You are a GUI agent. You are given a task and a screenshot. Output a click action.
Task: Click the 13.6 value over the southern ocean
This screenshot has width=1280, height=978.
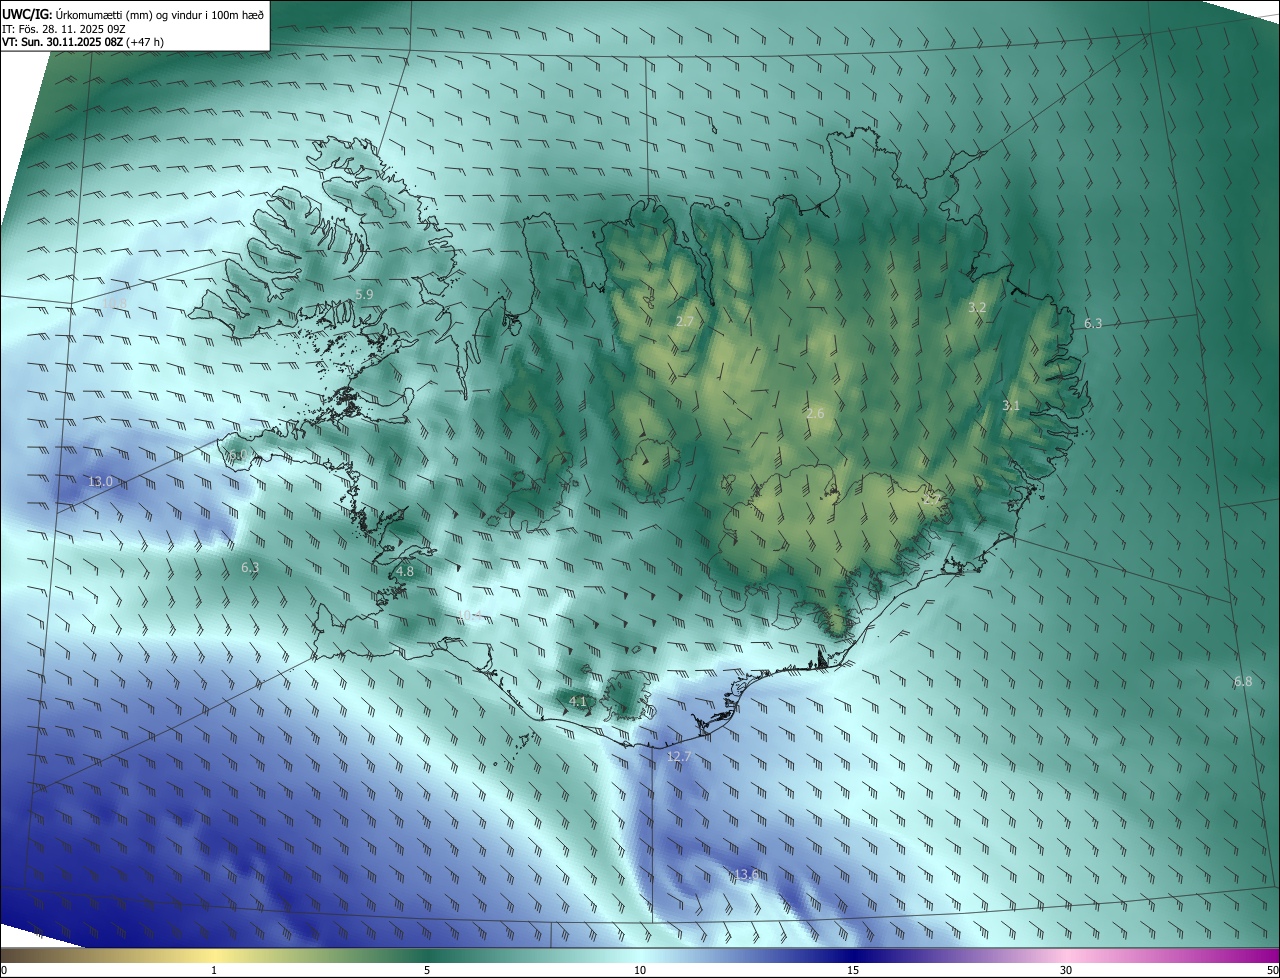pos(745,875)
